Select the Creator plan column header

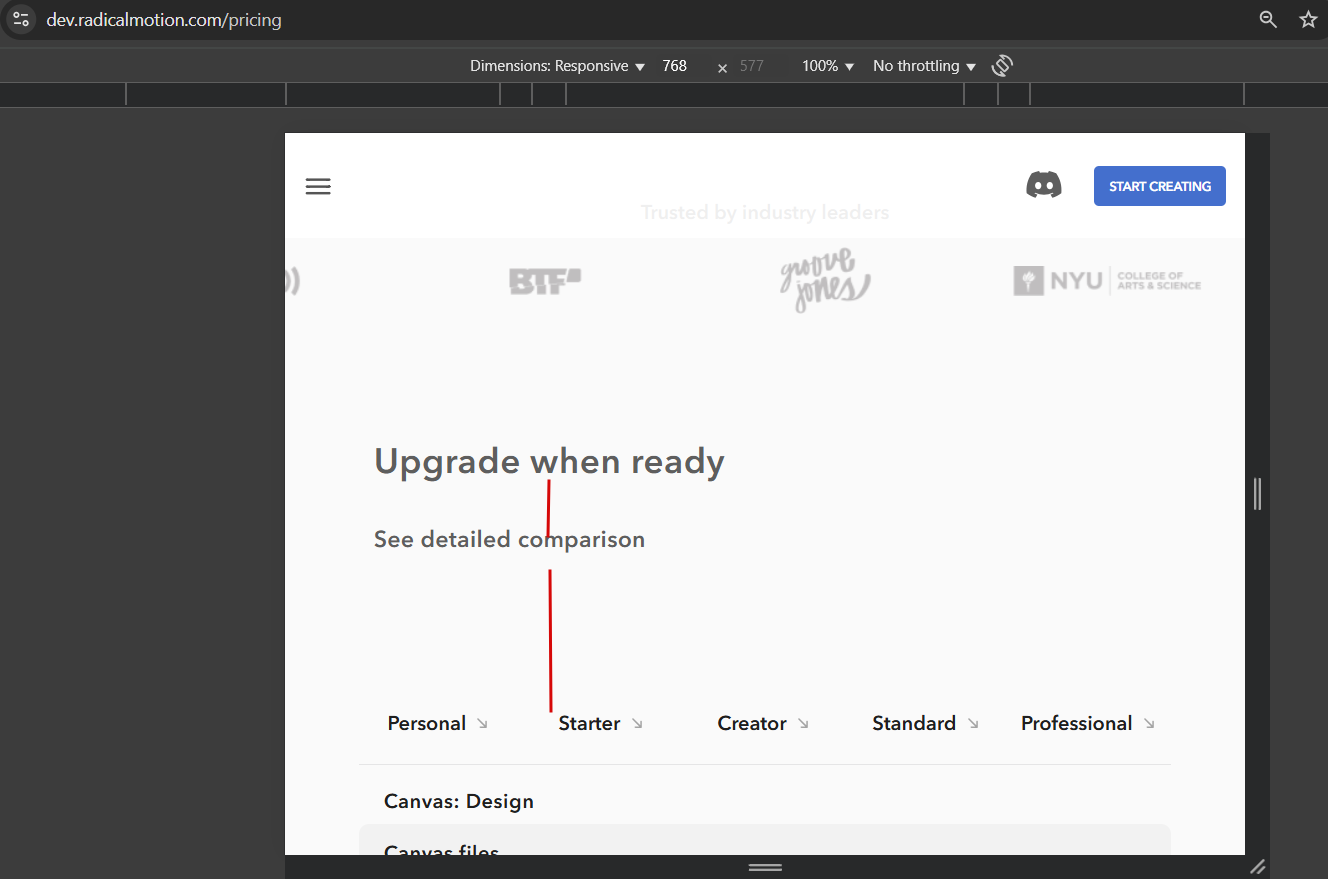coord(752,723)
